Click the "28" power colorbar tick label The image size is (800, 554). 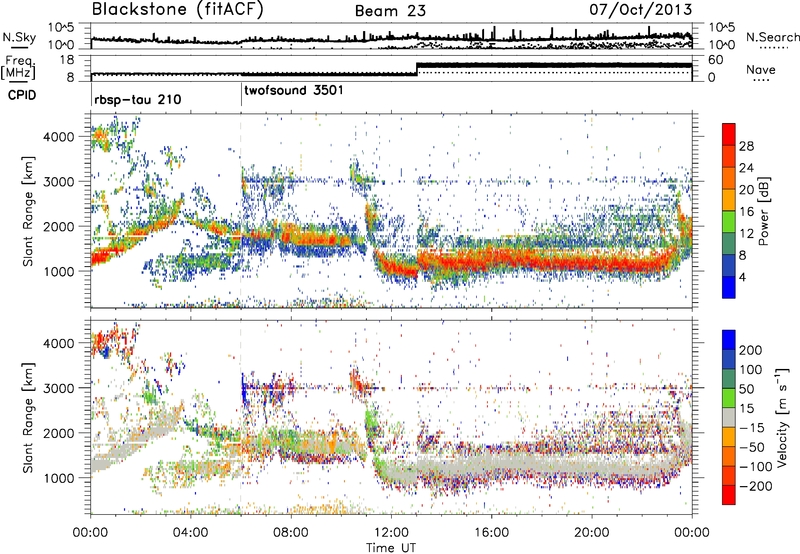coord(746,147)
